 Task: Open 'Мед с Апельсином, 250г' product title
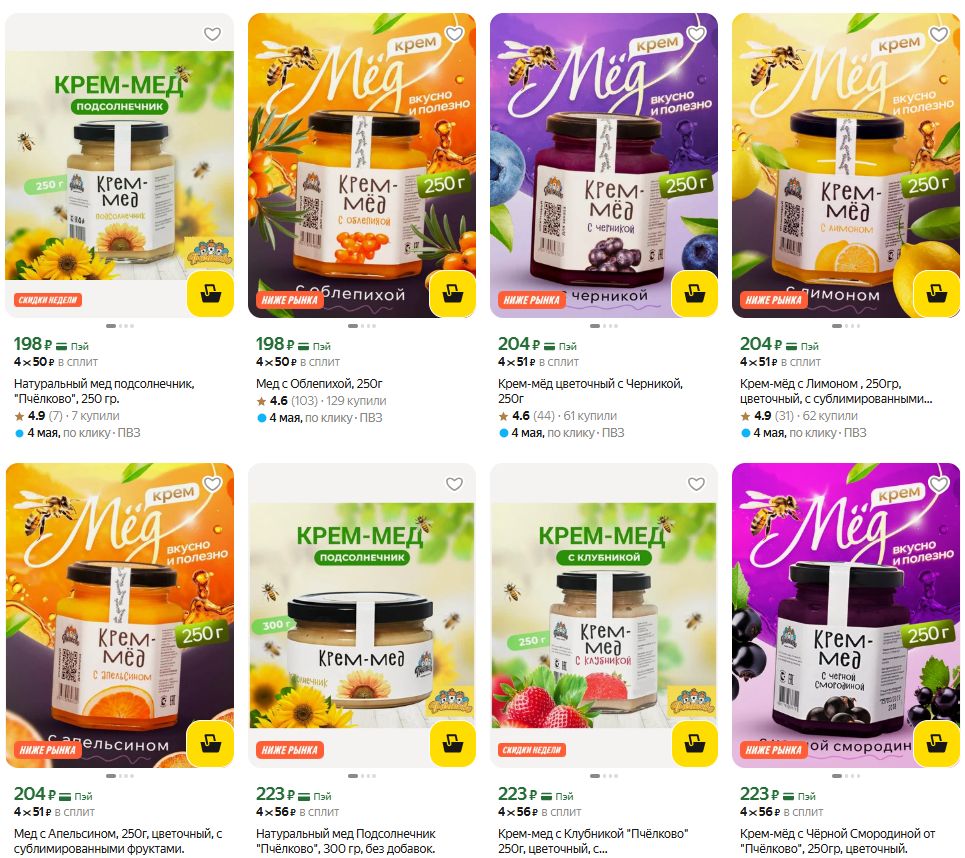118,841
